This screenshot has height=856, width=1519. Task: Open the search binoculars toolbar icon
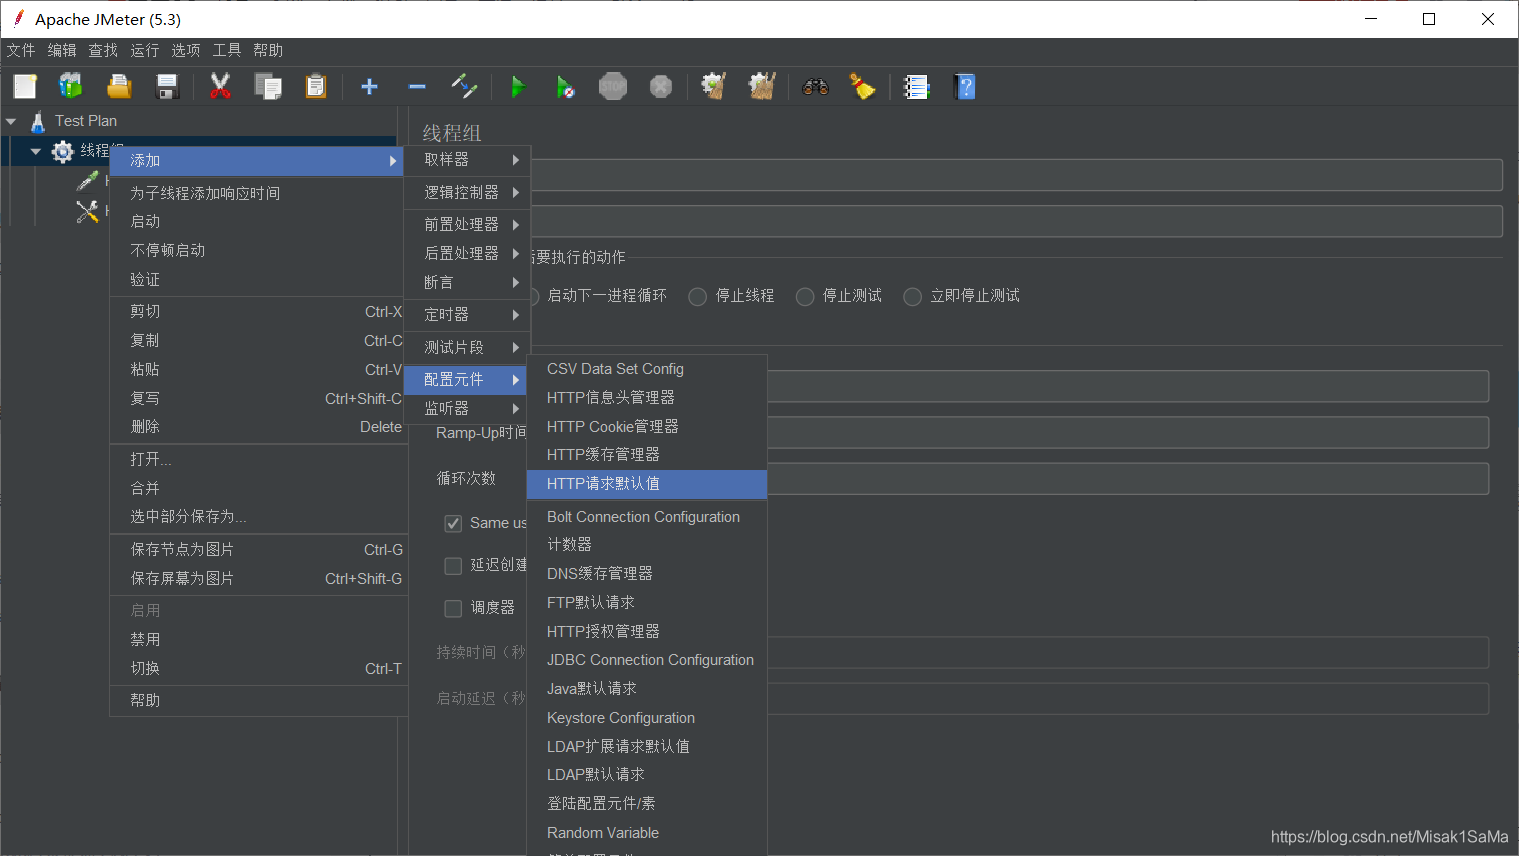coord(815,86)
